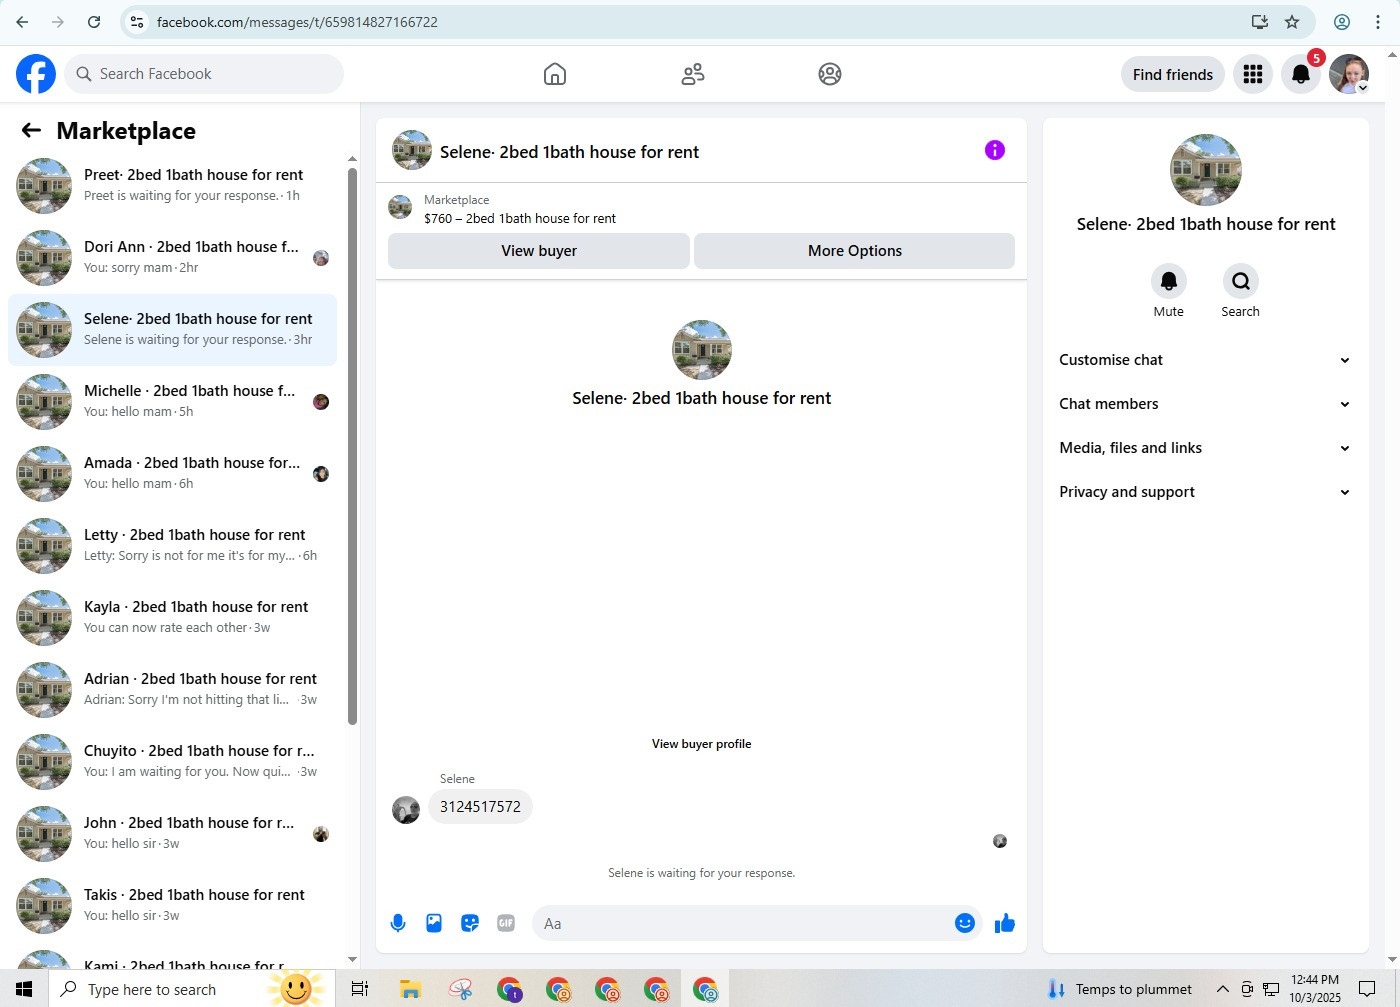Screen dimensions: 1400x1007
Task: Open the Groups icon in top navigation
Action: [830, 74]
